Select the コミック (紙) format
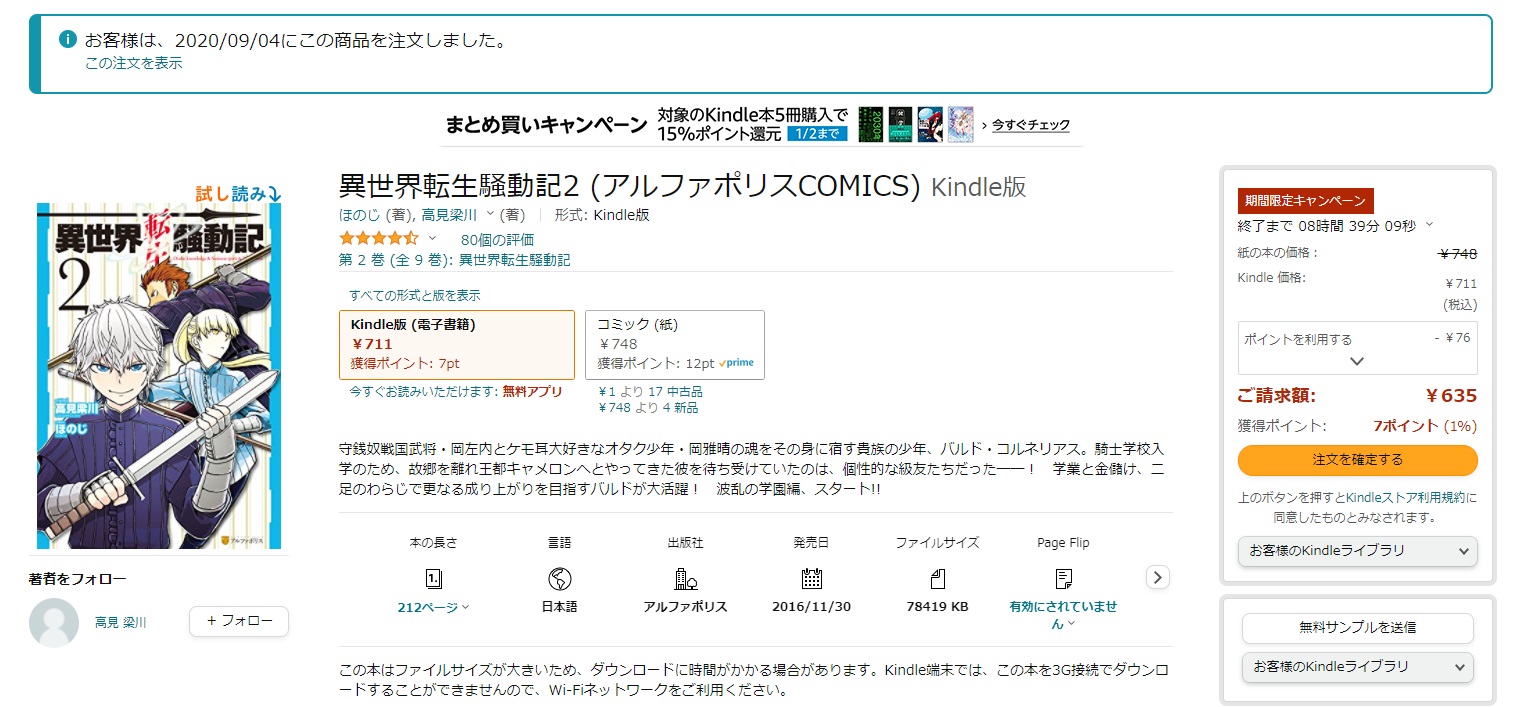Image resolution: width=1513 pixels, height=707 pixels. tap(675, 345)
